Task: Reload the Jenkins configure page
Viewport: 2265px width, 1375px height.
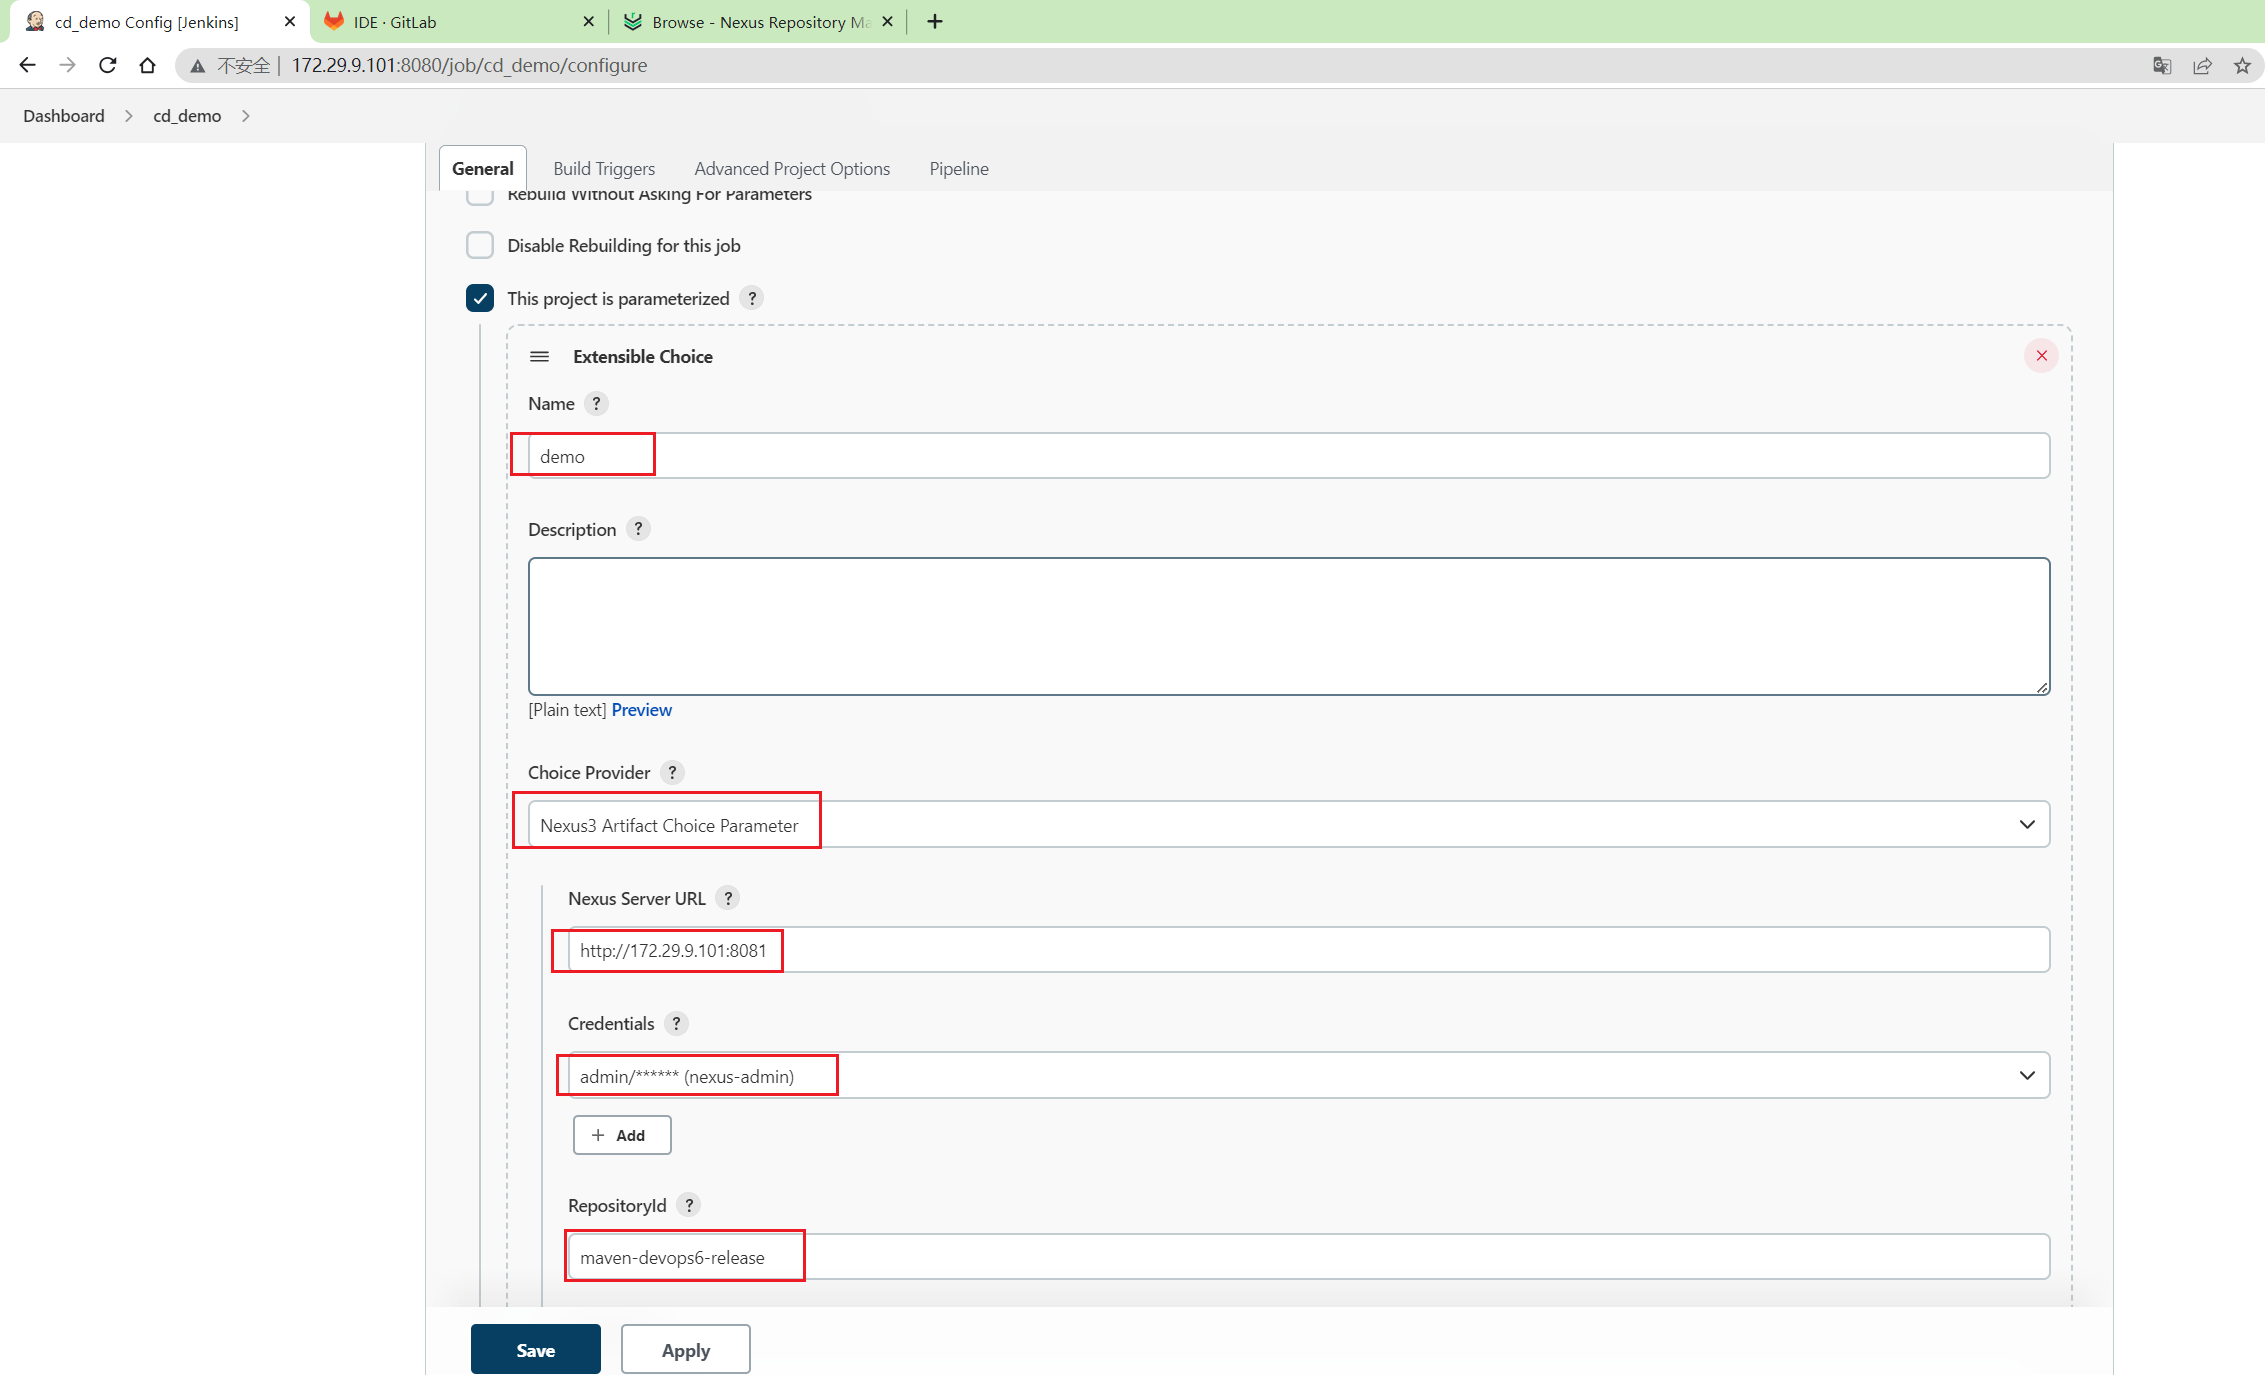Action: coord(108,65)
